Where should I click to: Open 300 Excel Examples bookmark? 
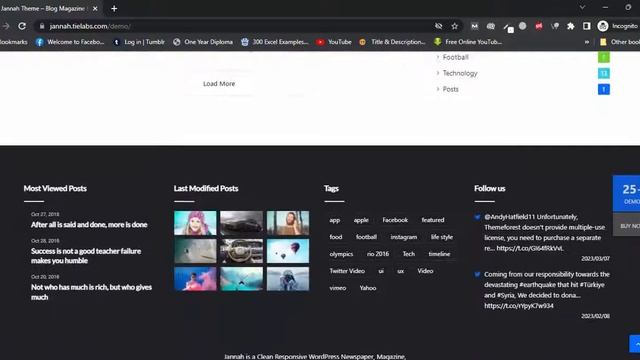point(275,42)
